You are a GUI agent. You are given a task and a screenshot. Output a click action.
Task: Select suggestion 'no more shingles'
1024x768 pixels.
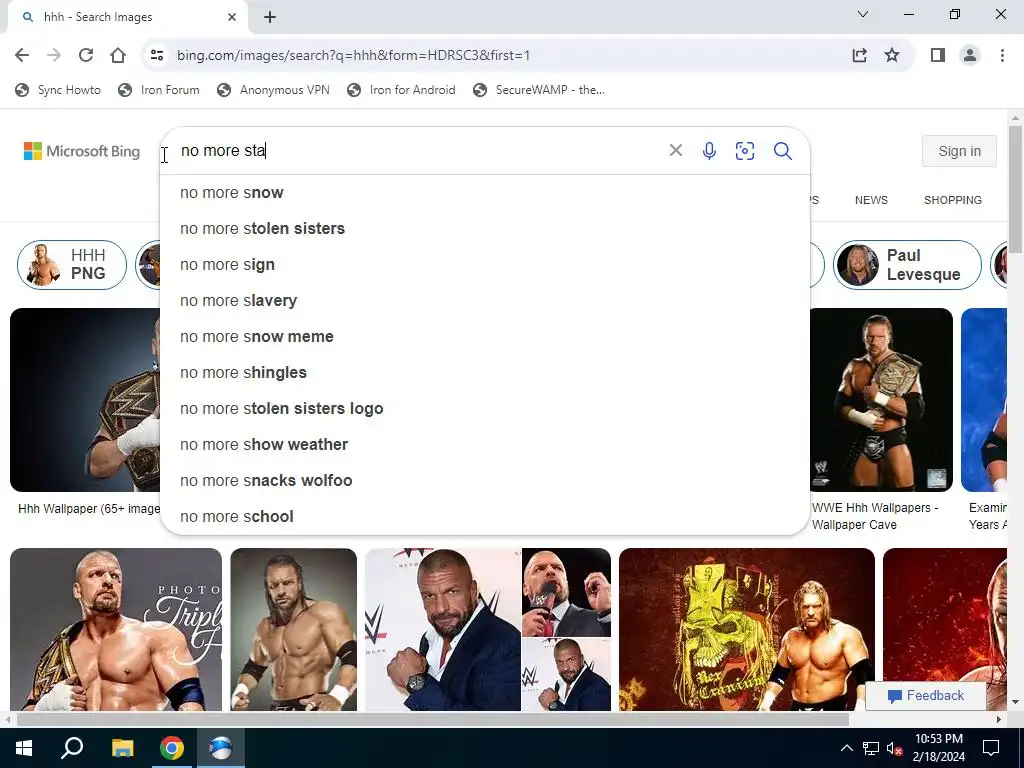pos(485,372)
